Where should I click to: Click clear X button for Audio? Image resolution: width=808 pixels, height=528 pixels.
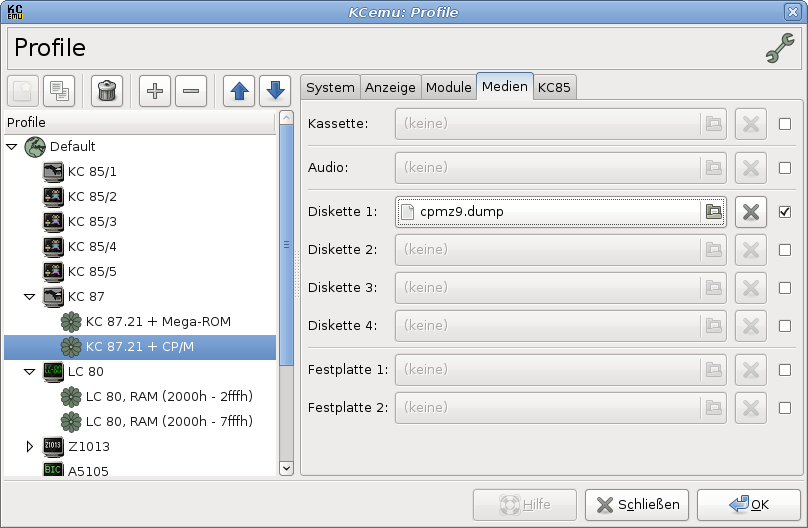pos(751,167)
